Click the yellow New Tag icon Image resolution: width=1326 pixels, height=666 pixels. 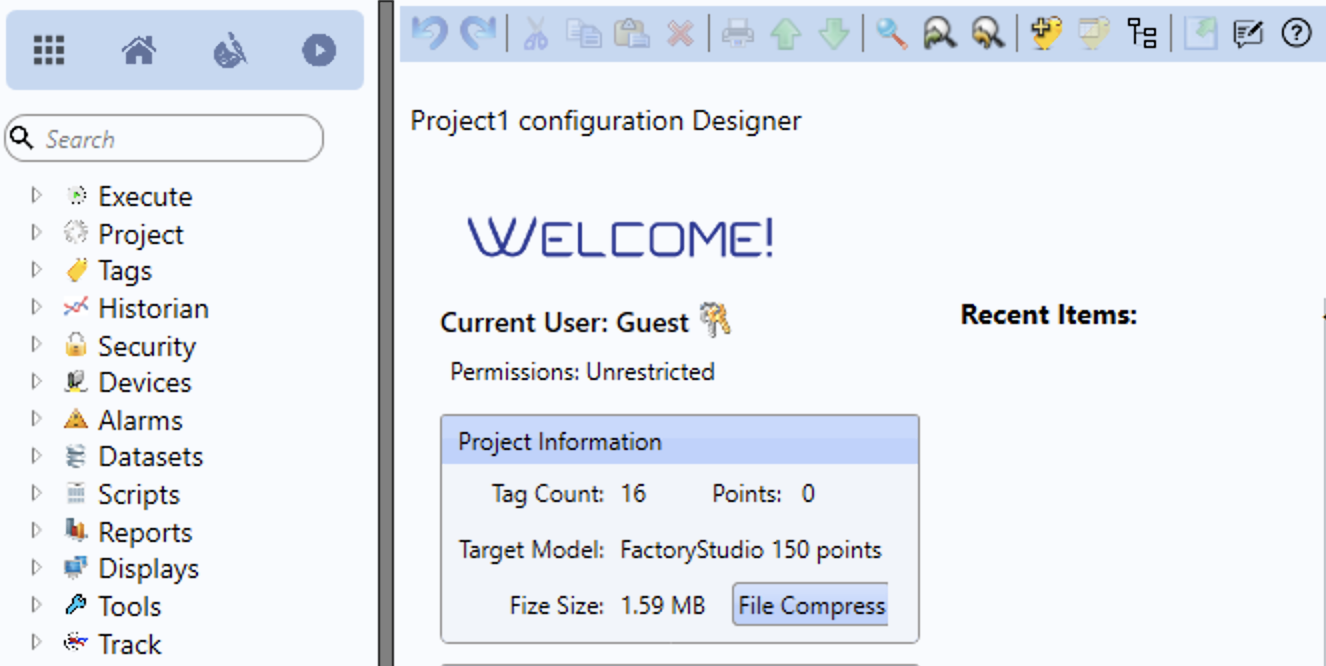click(1045, 33)
